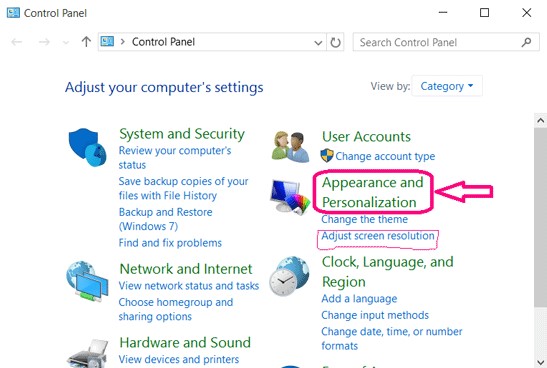The width and height of the screenshot is (547, 368).
Task: Click the User Accounts people icon
Action: pos(290,147)
